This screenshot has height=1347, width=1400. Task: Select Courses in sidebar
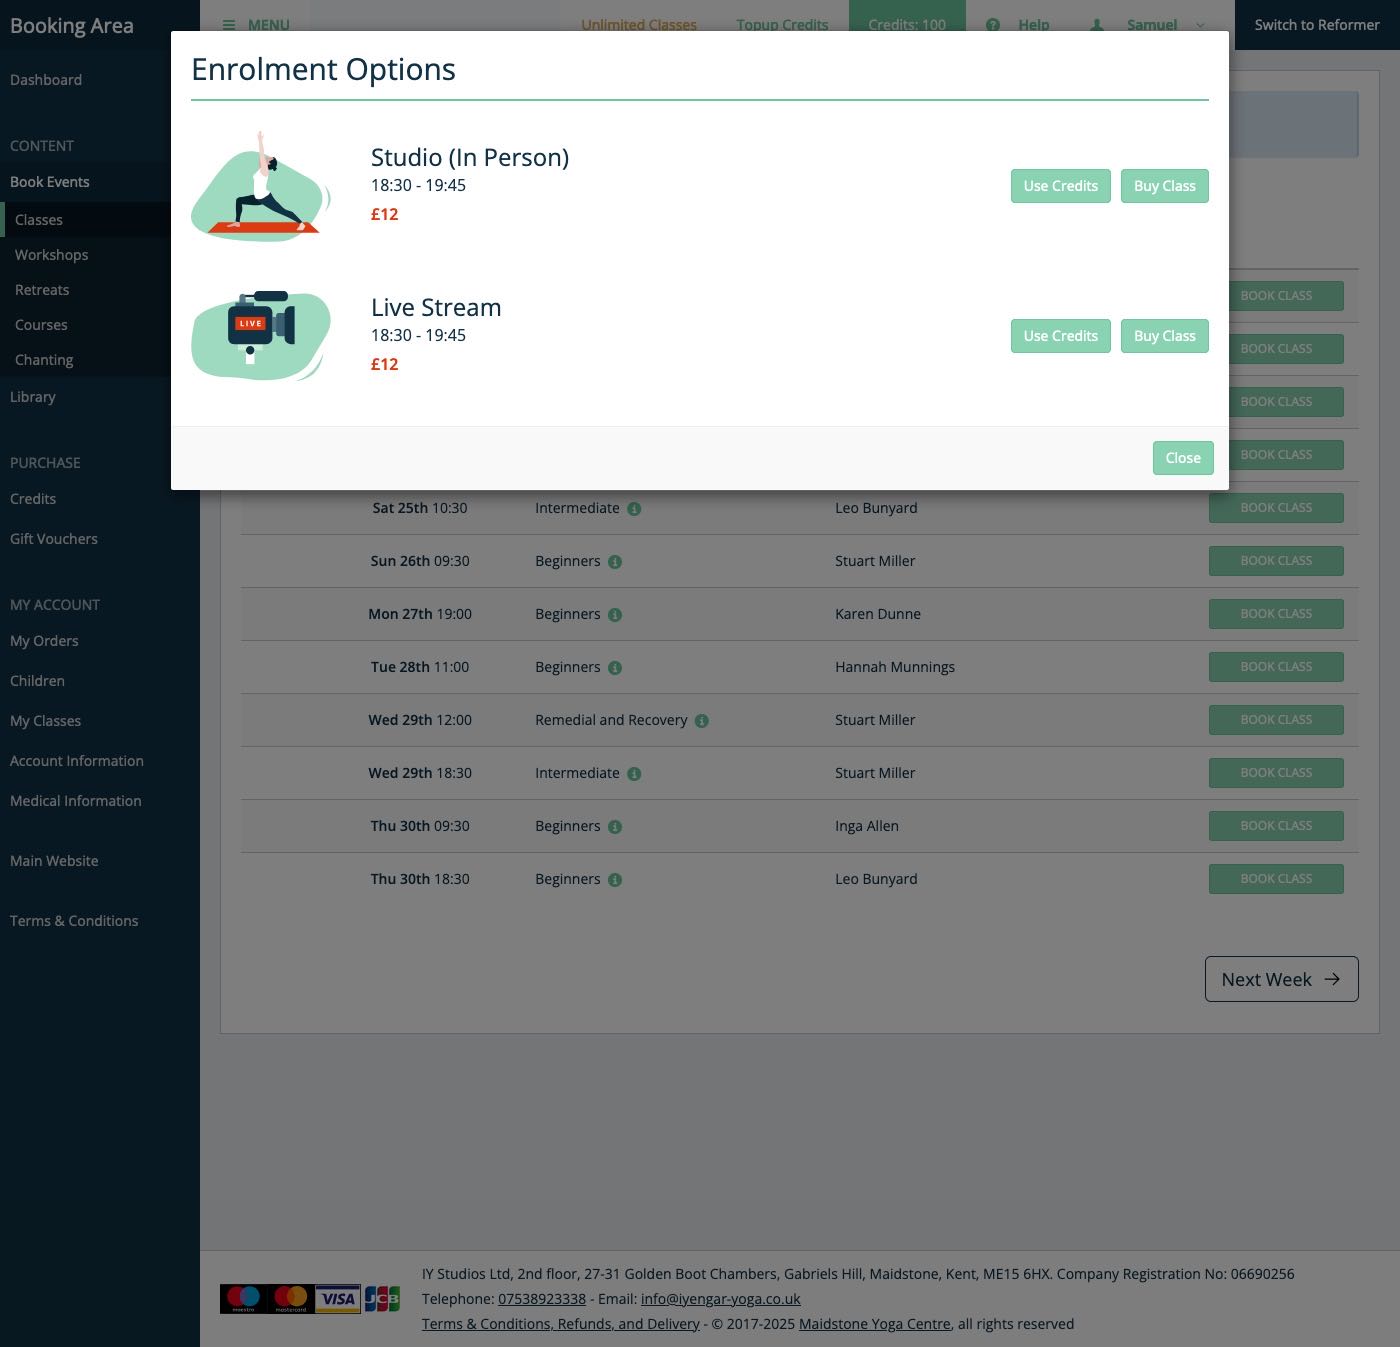[x=41, y=325]
